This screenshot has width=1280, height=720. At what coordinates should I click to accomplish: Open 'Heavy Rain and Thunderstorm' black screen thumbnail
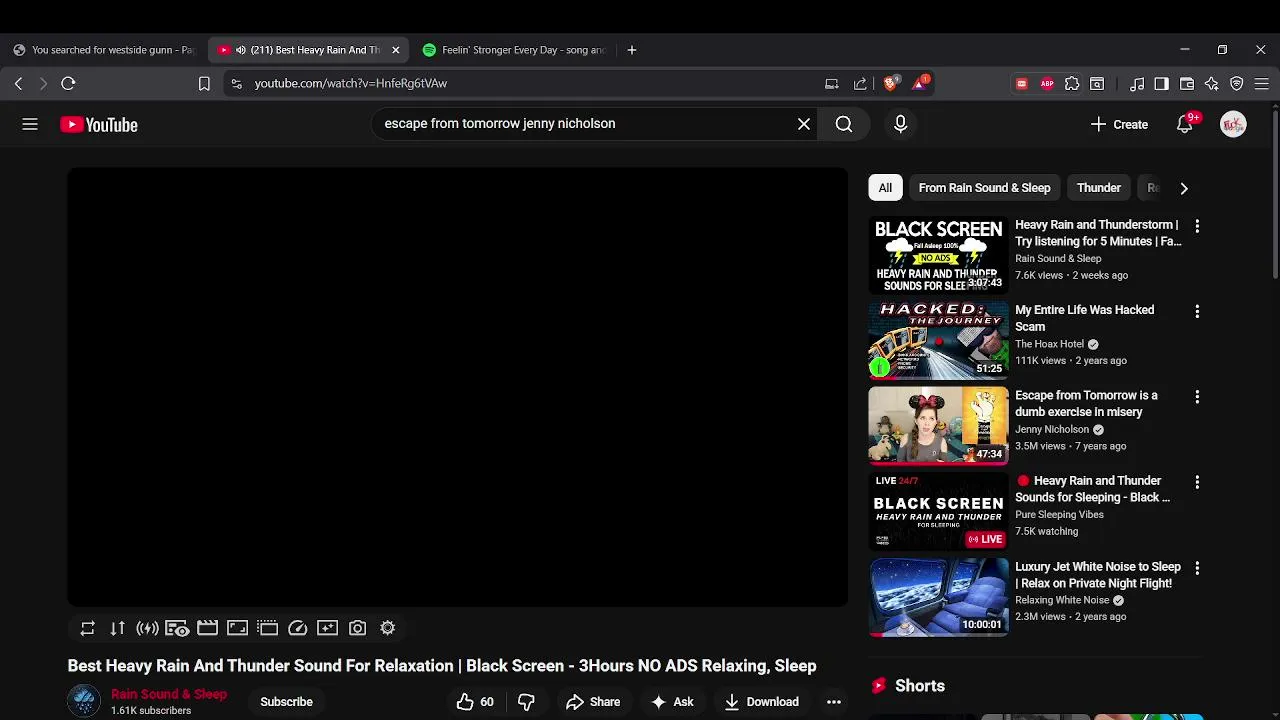(x=938, y=255)
